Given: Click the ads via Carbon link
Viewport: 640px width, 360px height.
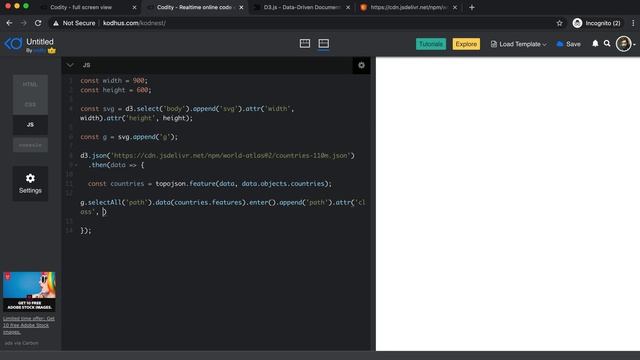Looking at the screenshot, I should pos(21,343).
